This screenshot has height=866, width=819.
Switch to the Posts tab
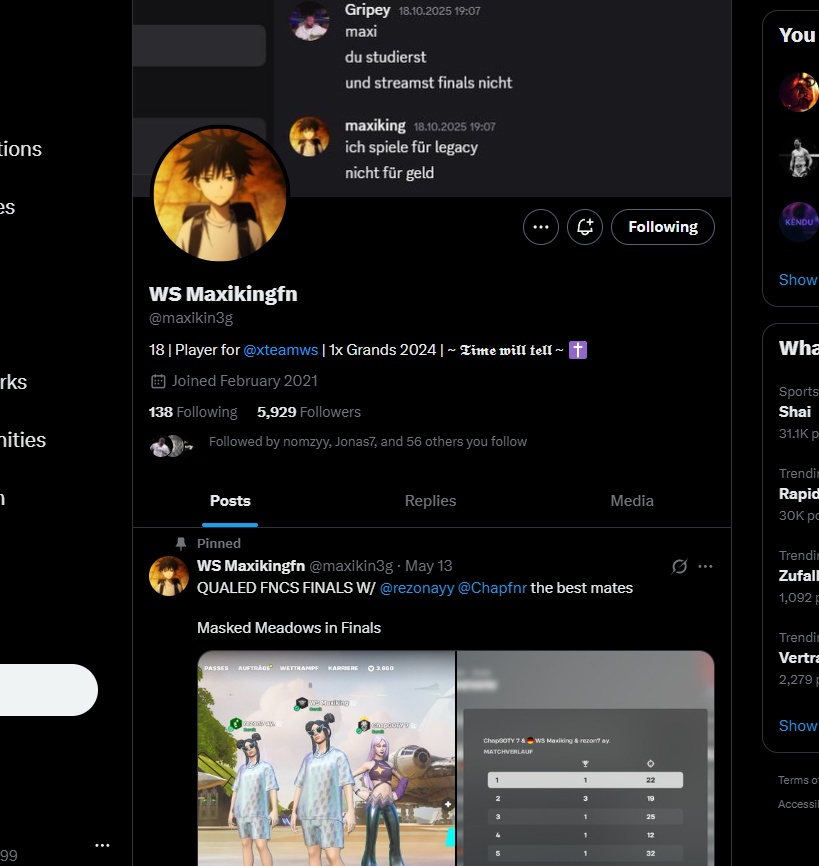230,501
